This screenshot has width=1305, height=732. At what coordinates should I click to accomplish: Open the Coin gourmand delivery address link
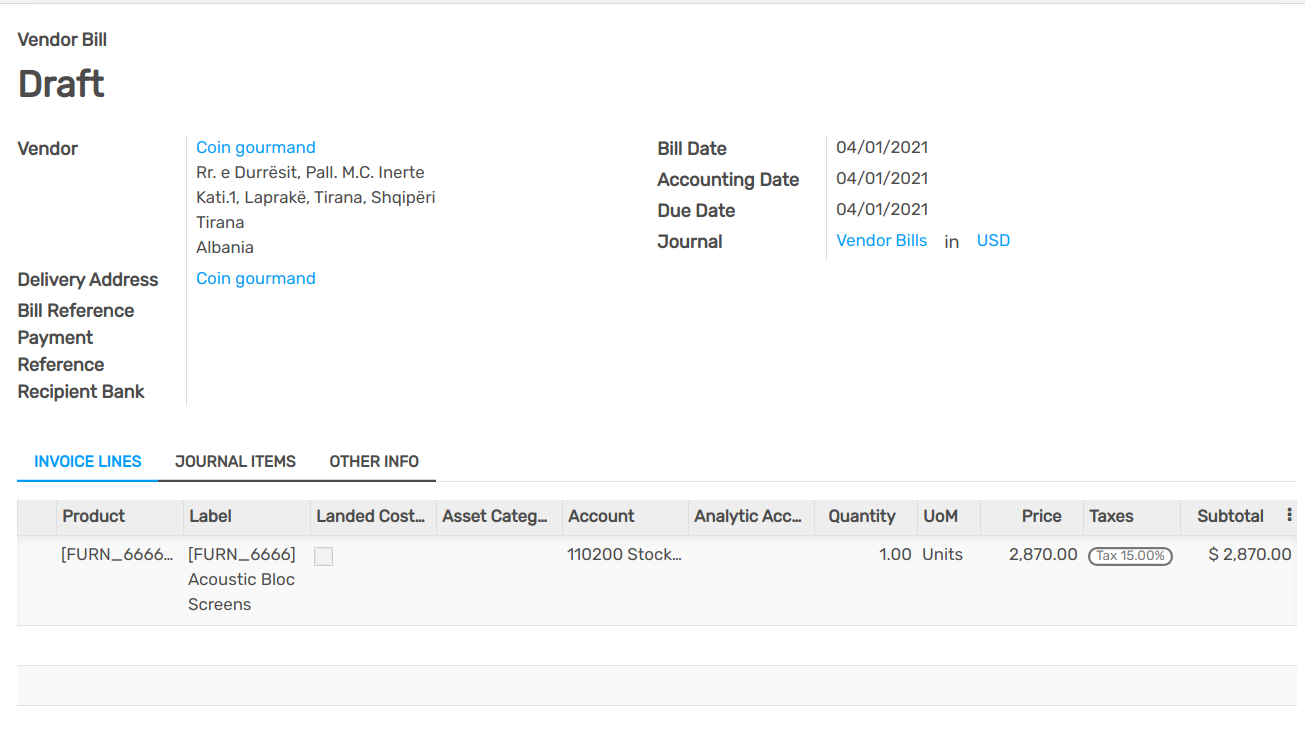tap(255, 278)
